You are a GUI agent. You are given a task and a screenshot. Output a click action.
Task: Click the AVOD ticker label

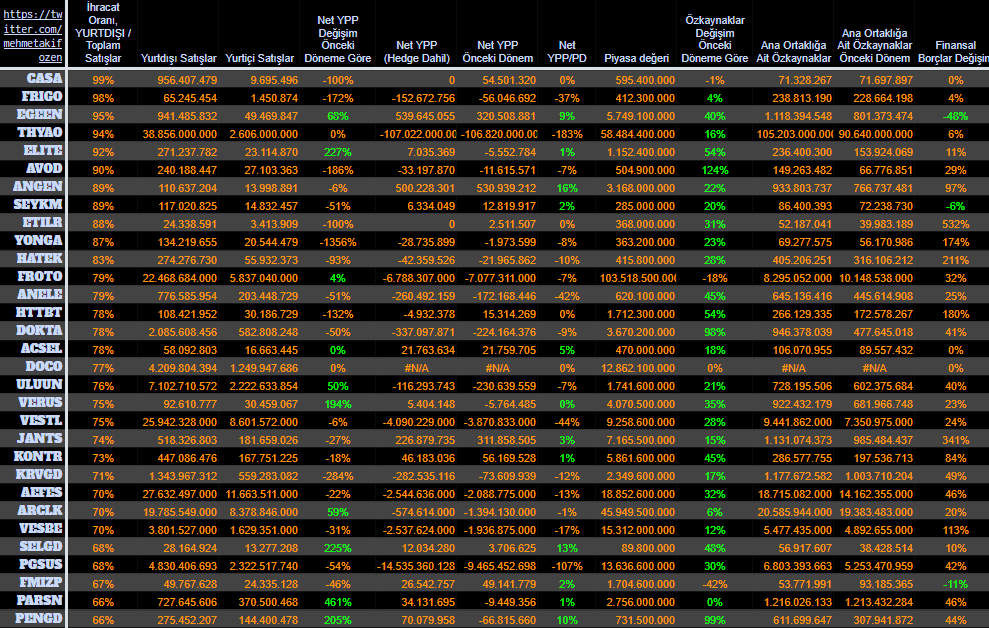44,168
